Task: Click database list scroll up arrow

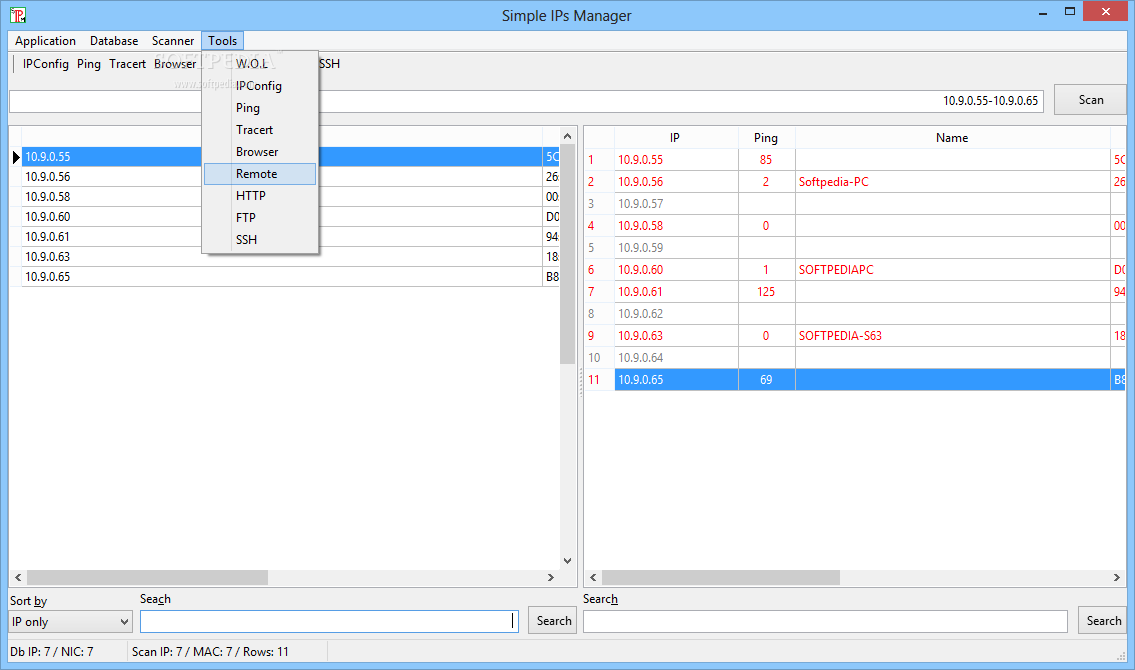Action: click(568, 136)
